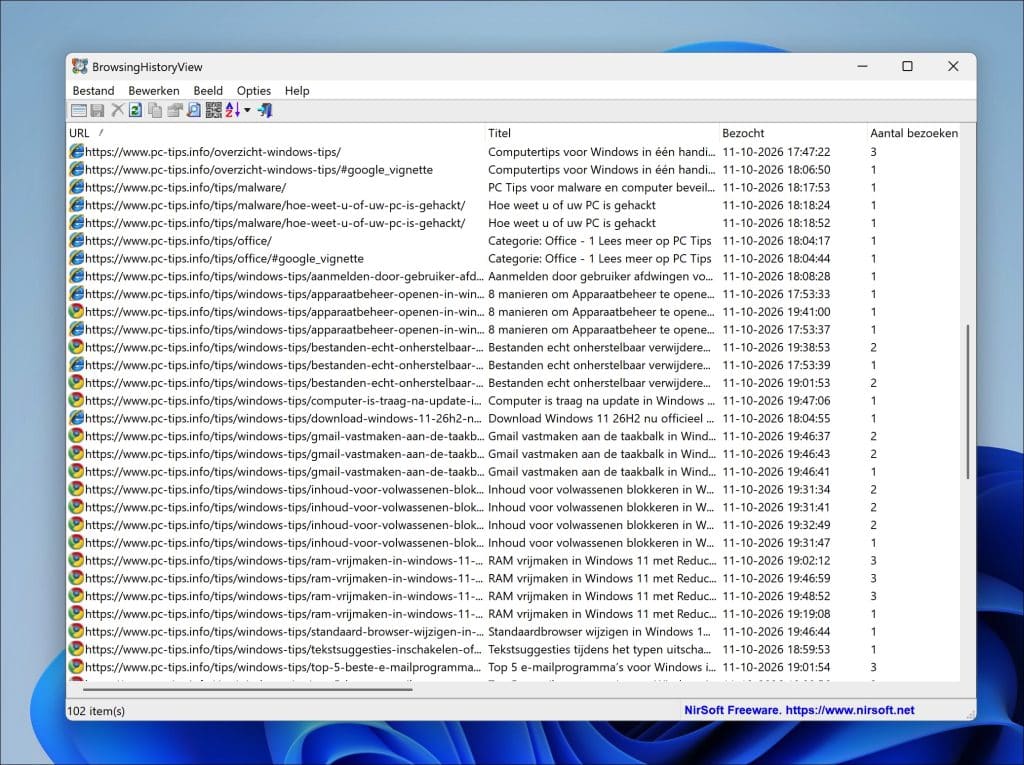Expand the sort dropdown arrow in toolbar
This screenshot has height=765, width=1024.
(248, 111)
